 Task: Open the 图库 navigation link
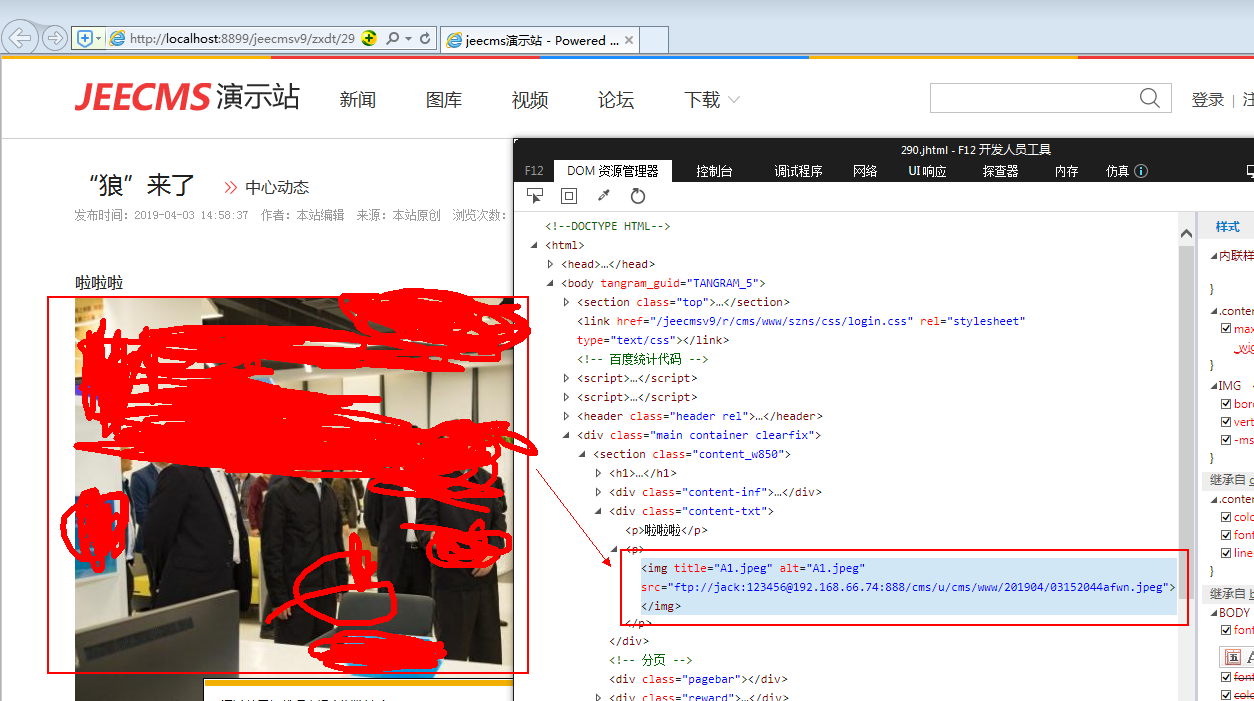444,100
